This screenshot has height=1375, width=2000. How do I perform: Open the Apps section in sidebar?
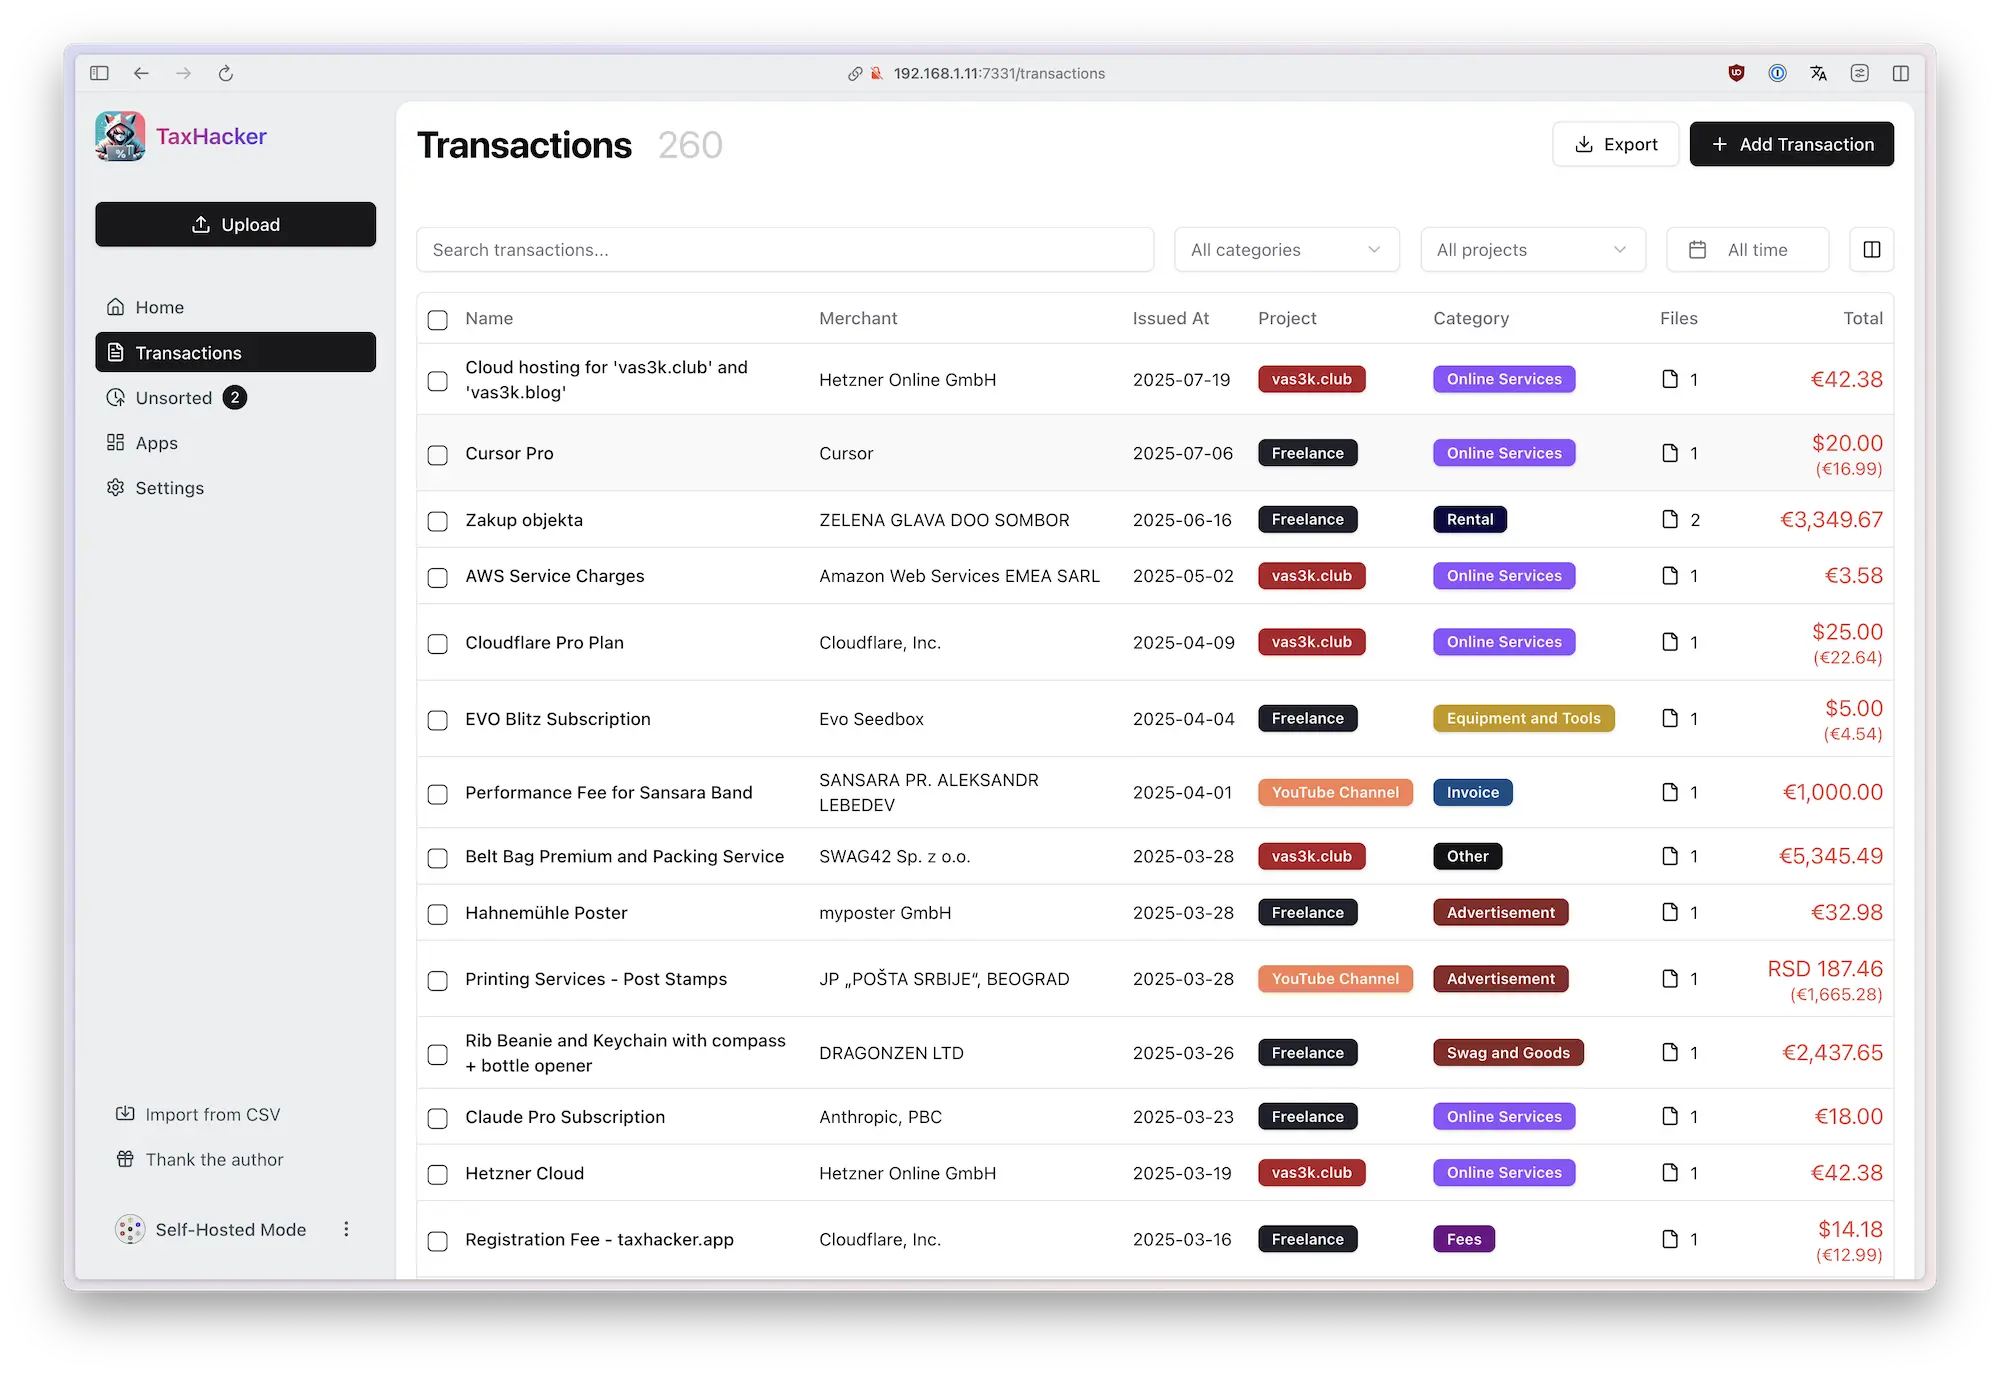pos(156,443)
